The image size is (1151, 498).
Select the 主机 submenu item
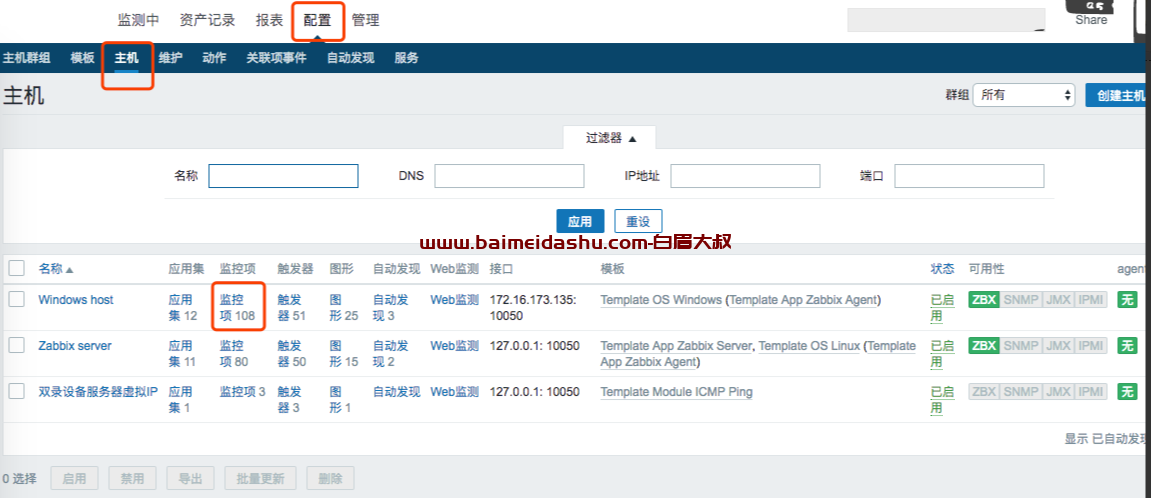pos(126,58)
